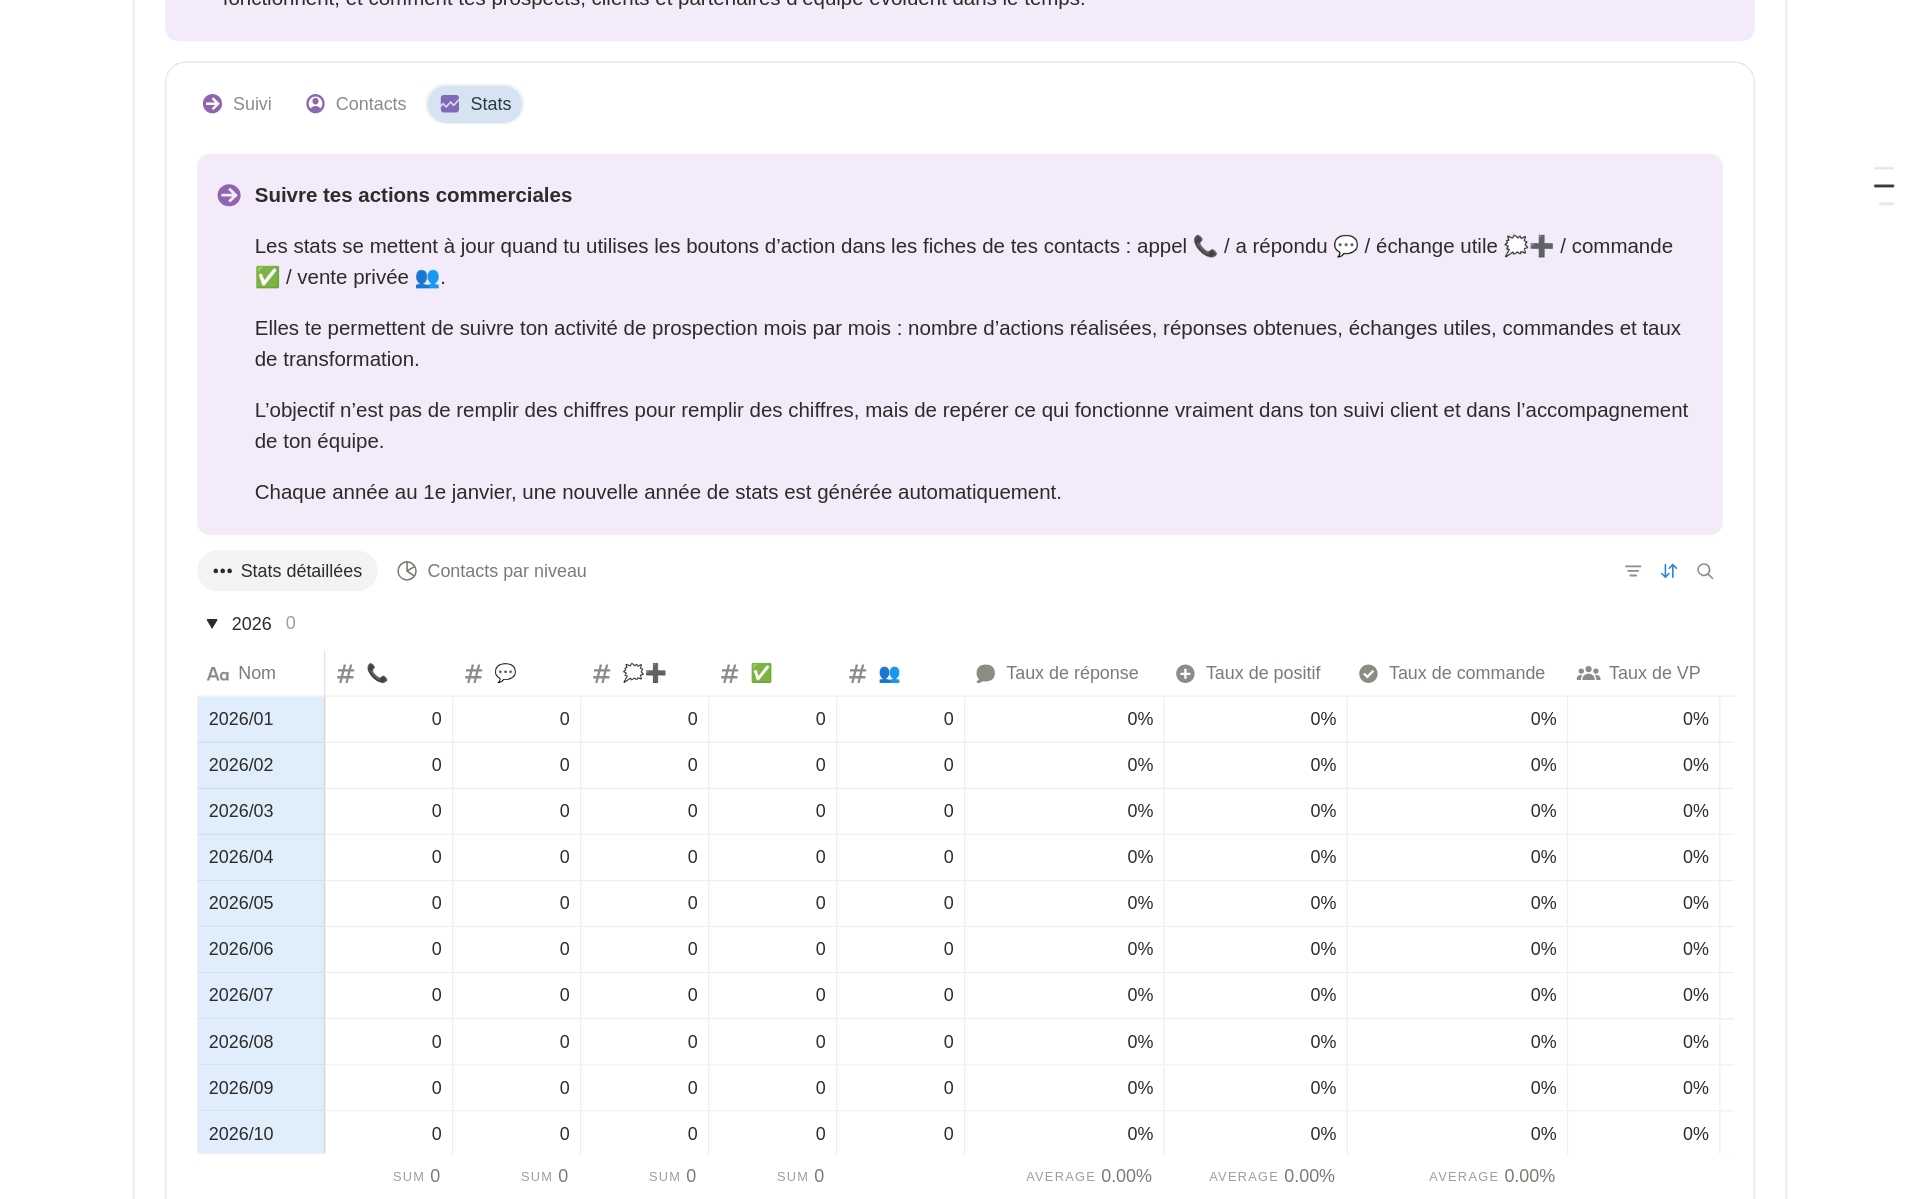
Task: Click the phone count cell in 2026/05 row
Action: coord(389,903)
